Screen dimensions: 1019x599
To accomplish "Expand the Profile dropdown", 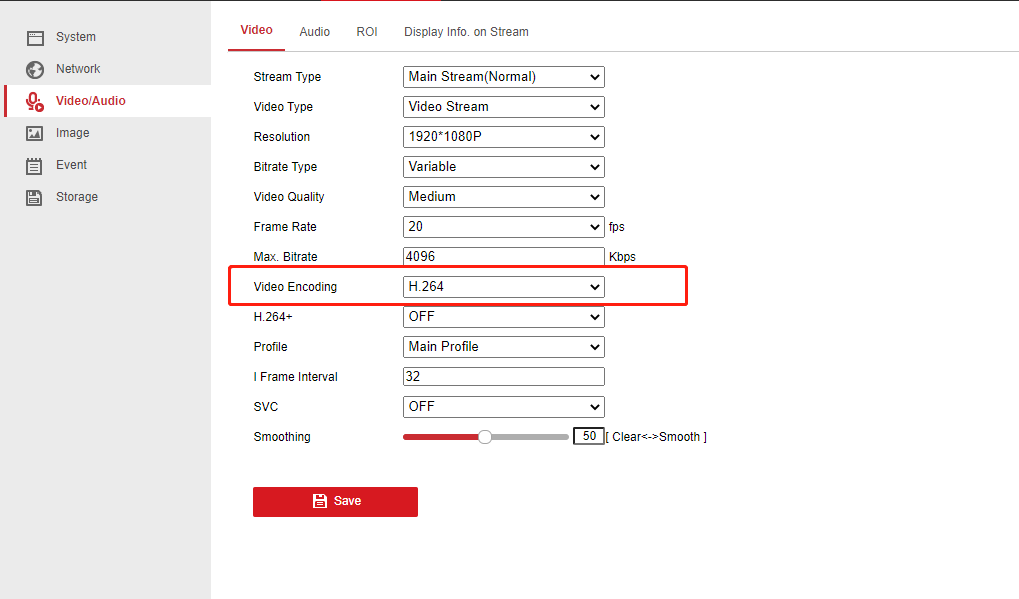I will click(x=504, y=346).
